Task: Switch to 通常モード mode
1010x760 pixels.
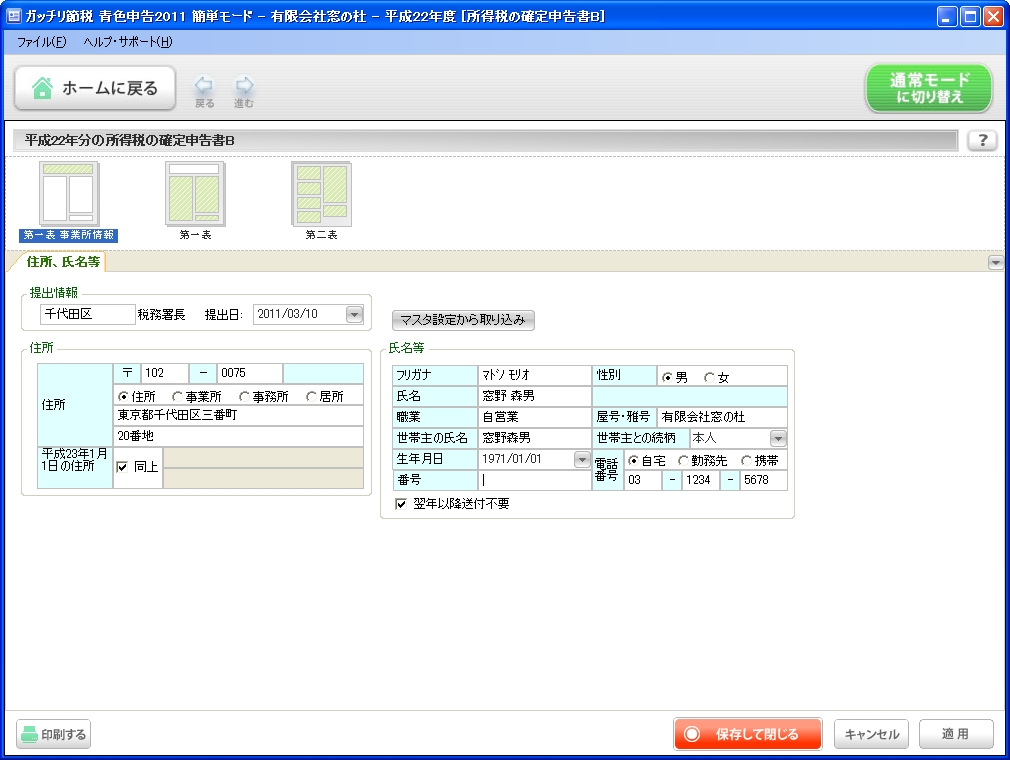Action: tap(928, 88)
